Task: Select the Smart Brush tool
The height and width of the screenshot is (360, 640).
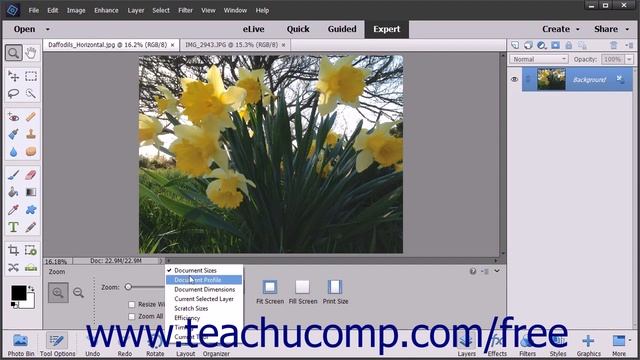Action: click(13, 134)
